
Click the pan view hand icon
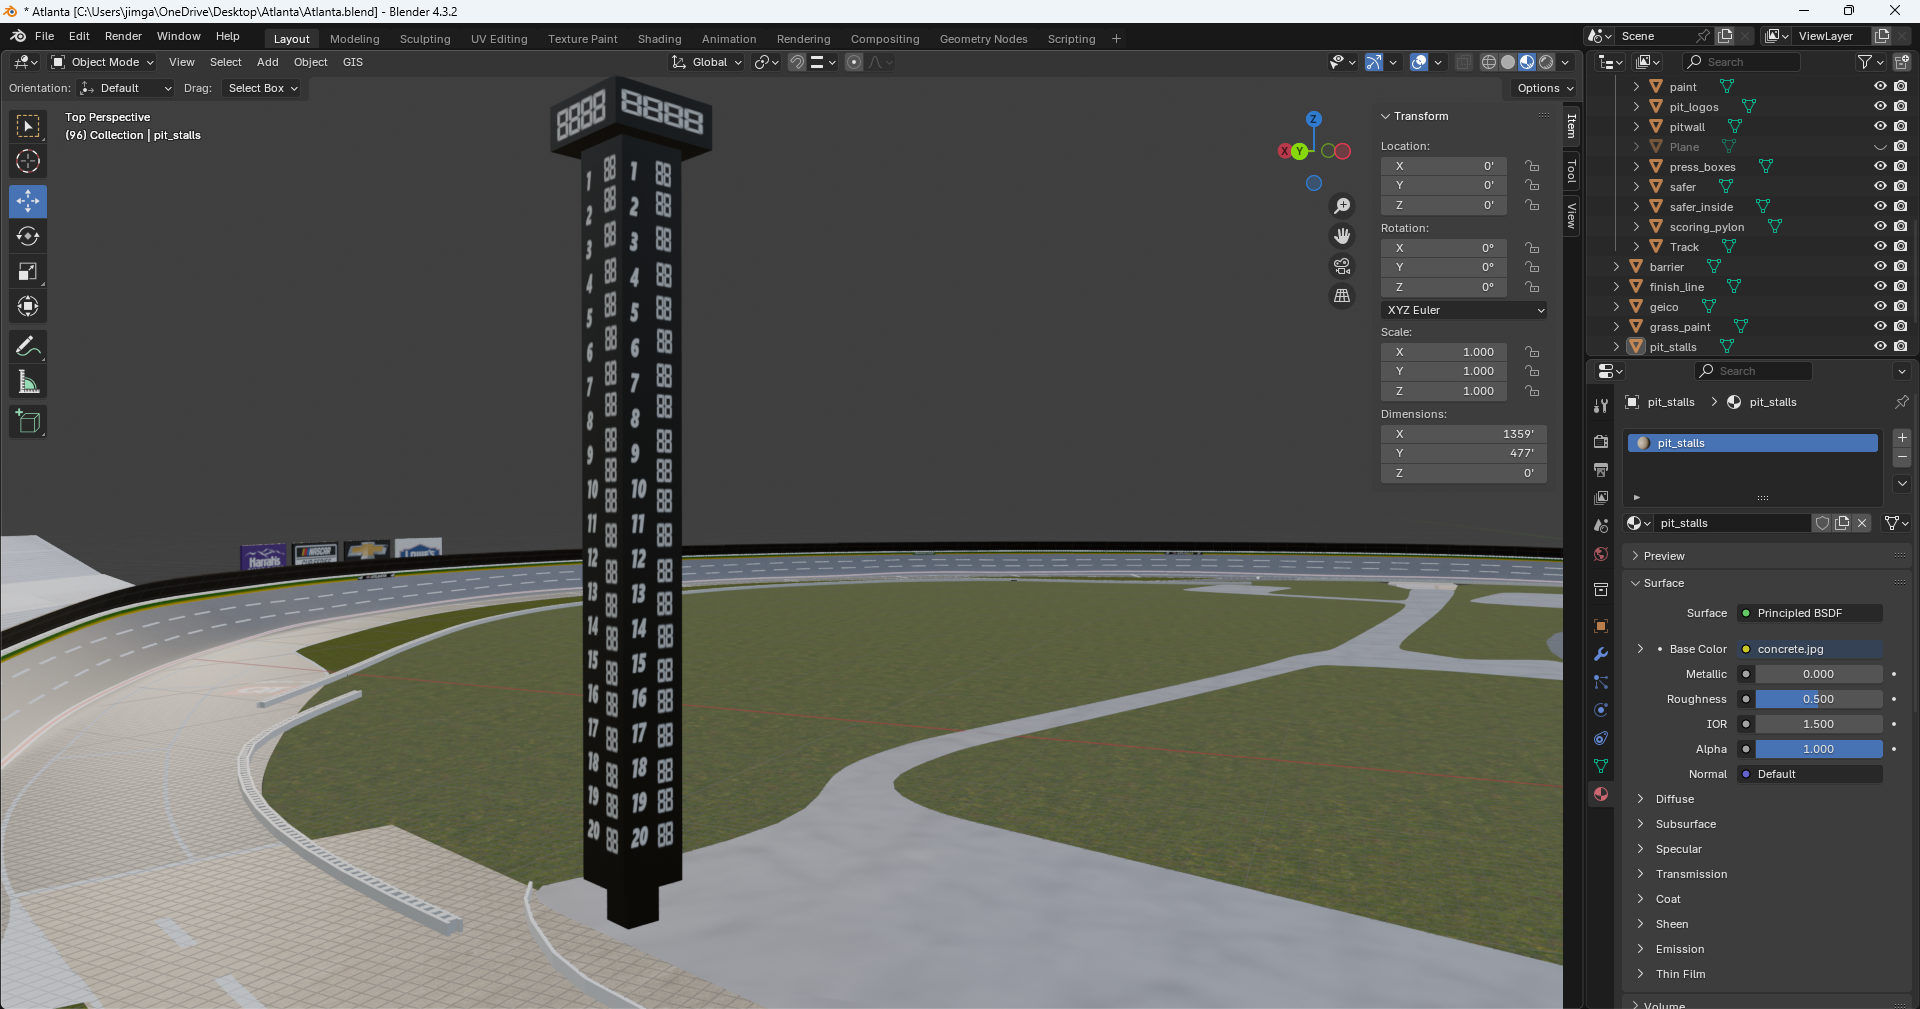click(x=1342, y=236)
